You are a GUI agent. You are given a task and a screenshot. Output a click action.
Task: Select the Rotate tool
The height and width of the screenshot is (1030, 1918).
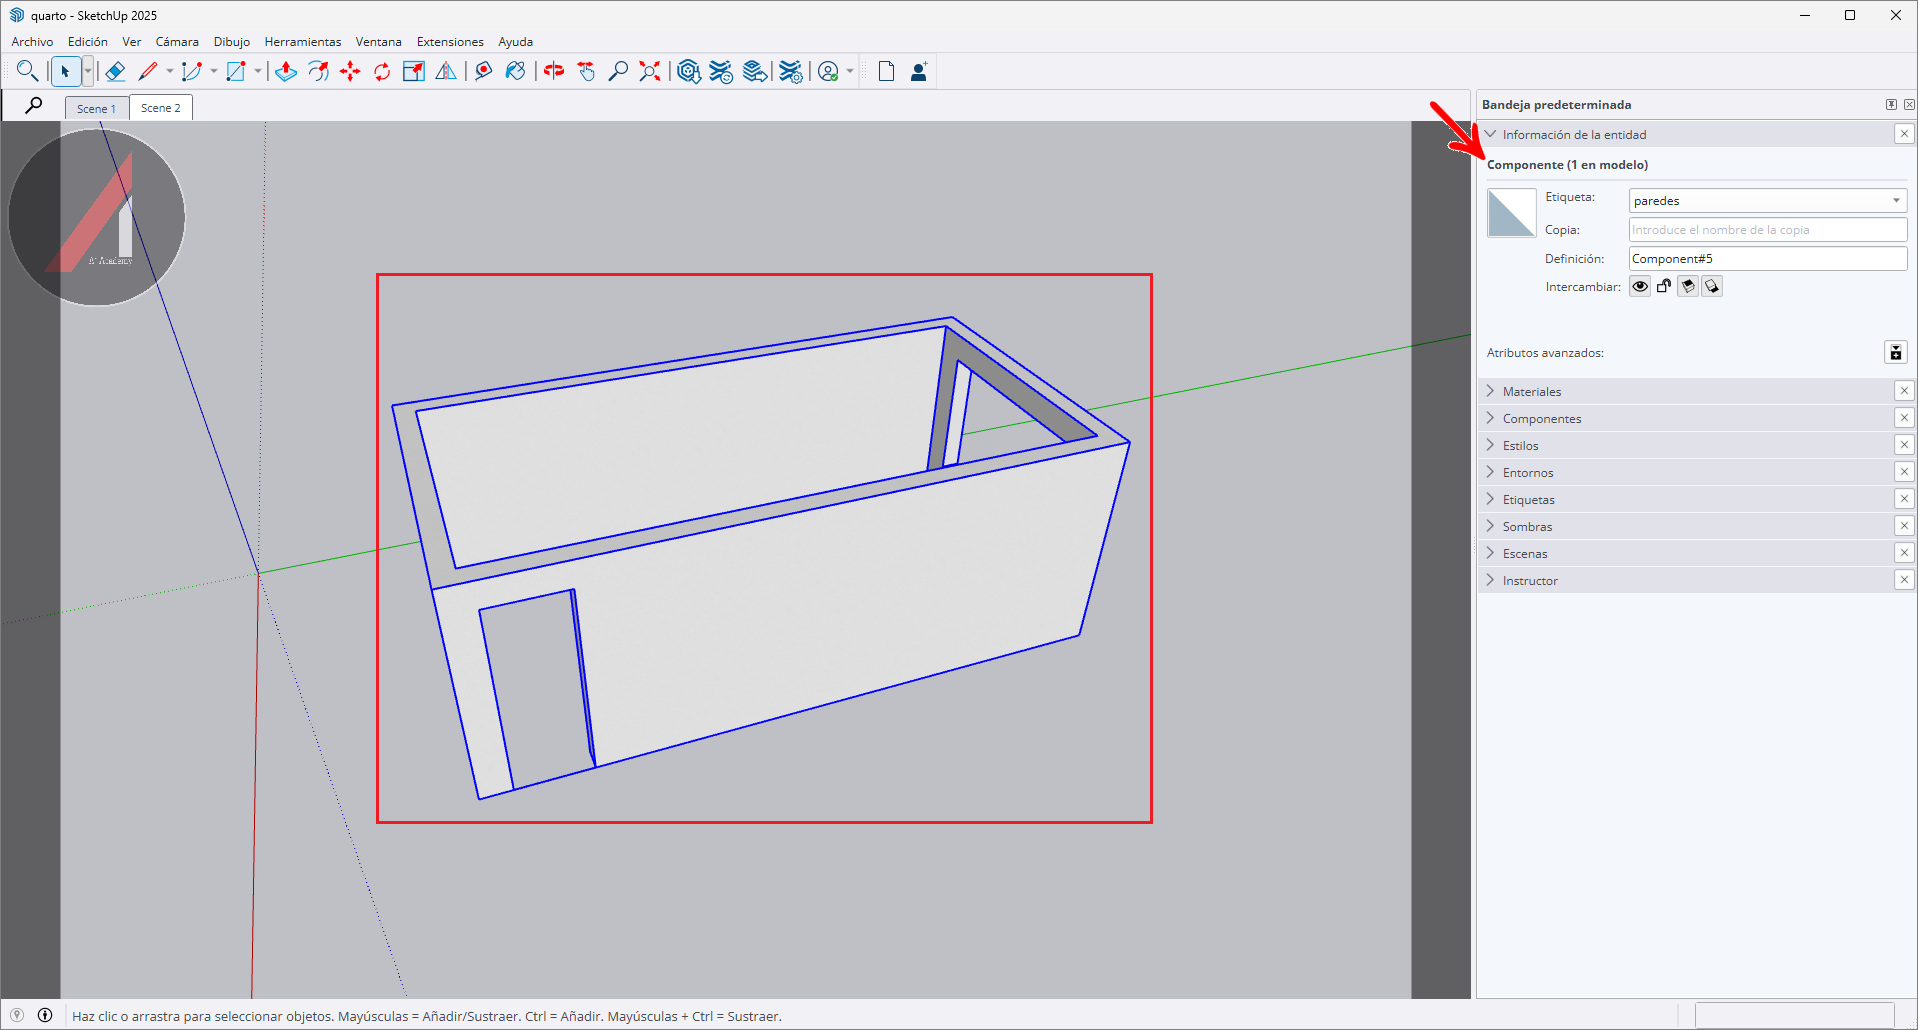pyautogui.click(x=382, y=71)
